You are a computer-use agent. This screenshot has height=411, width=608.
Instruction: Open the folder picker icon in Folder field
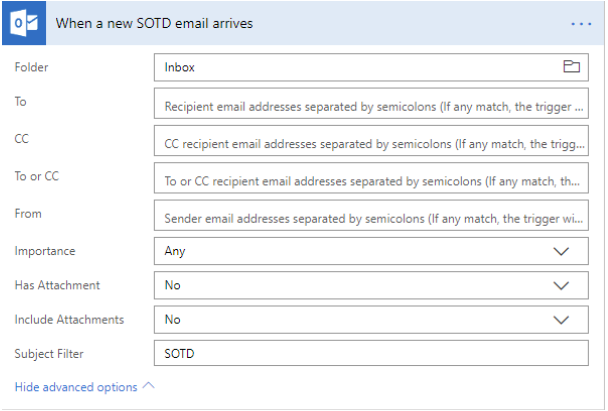point(571,67)
